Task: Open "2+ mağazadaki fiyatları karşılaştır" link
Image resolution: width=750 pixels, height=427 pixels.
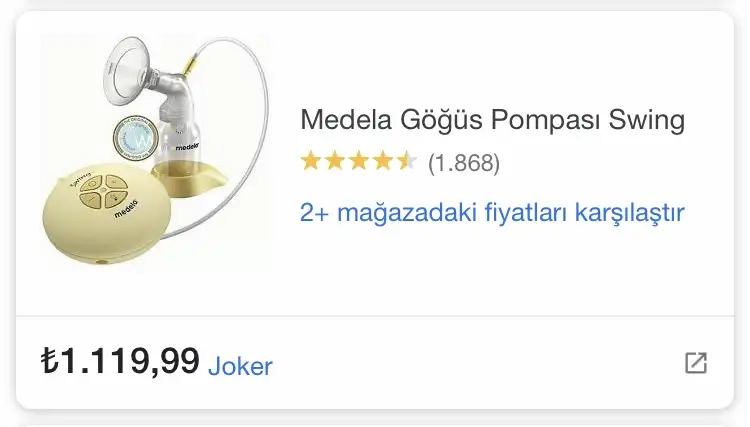Action: 492,212
